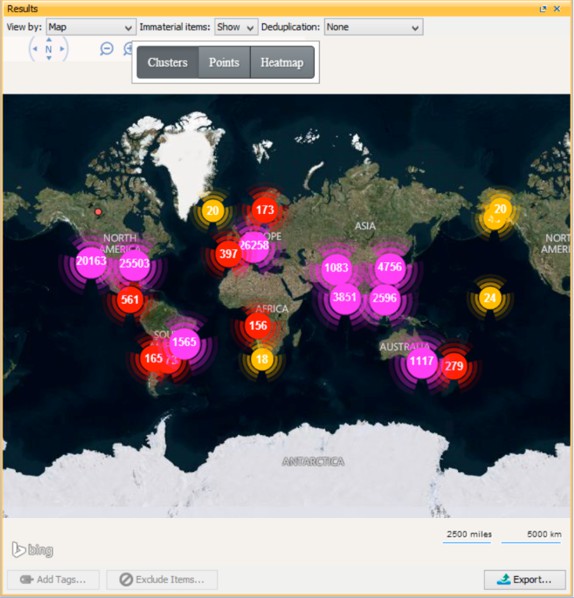The height and width of the screenshot is (598, 574).
Task: Switch map display to Clusters mode
Action: point(168,62)
